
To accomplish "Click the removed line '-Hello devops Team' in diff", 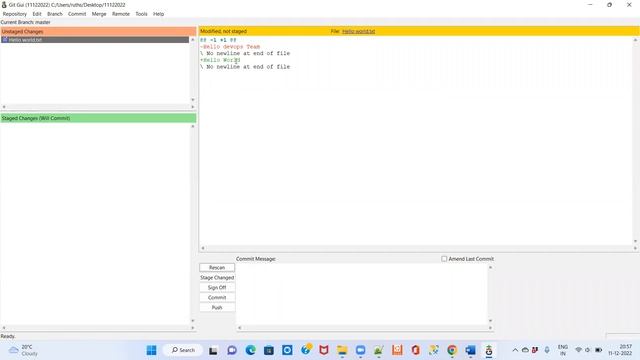I will pos(230,47).
